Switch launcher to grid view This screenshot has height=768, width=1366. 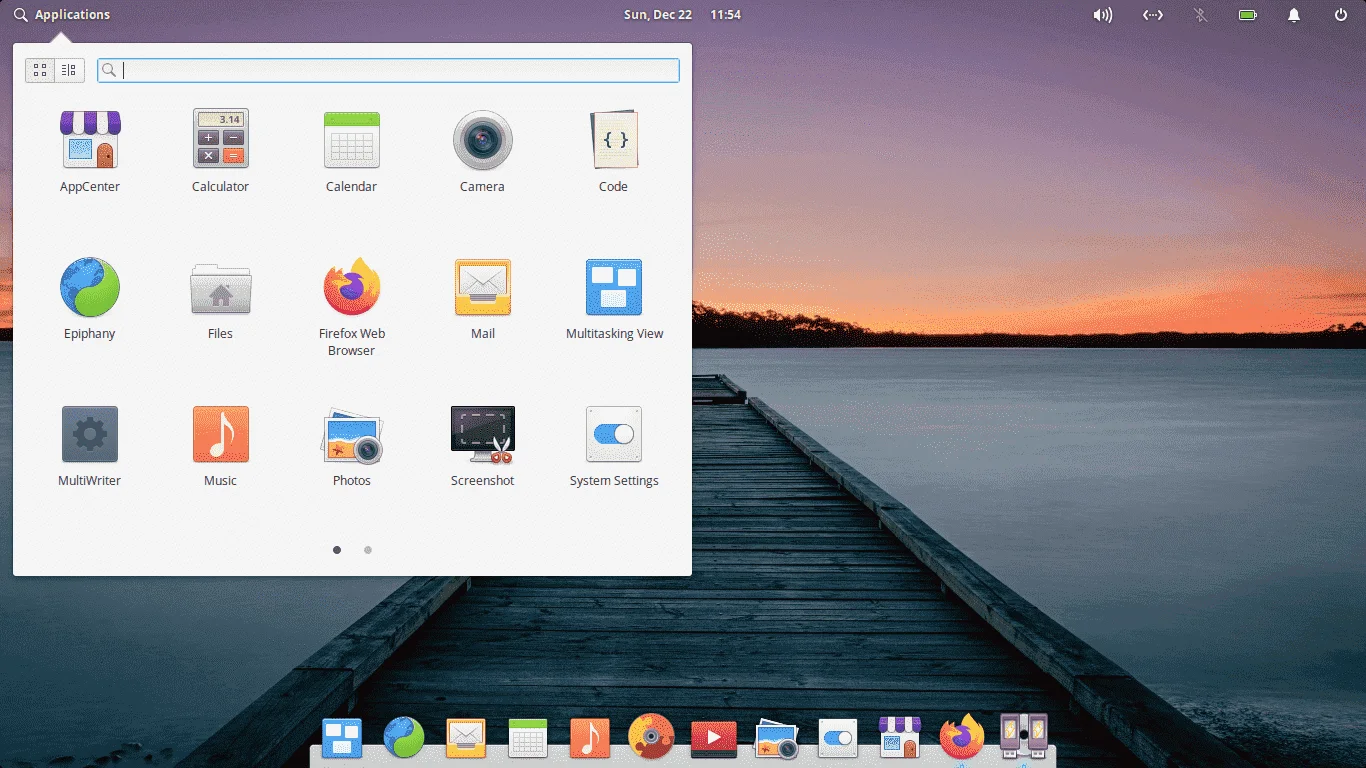(40, 70)
